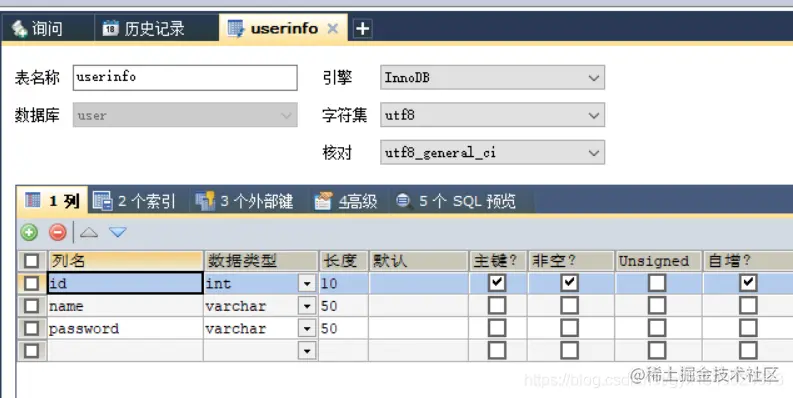Click the Unsigned column header
This screenshot has width=793, height=398.
[x=658, y=261]
